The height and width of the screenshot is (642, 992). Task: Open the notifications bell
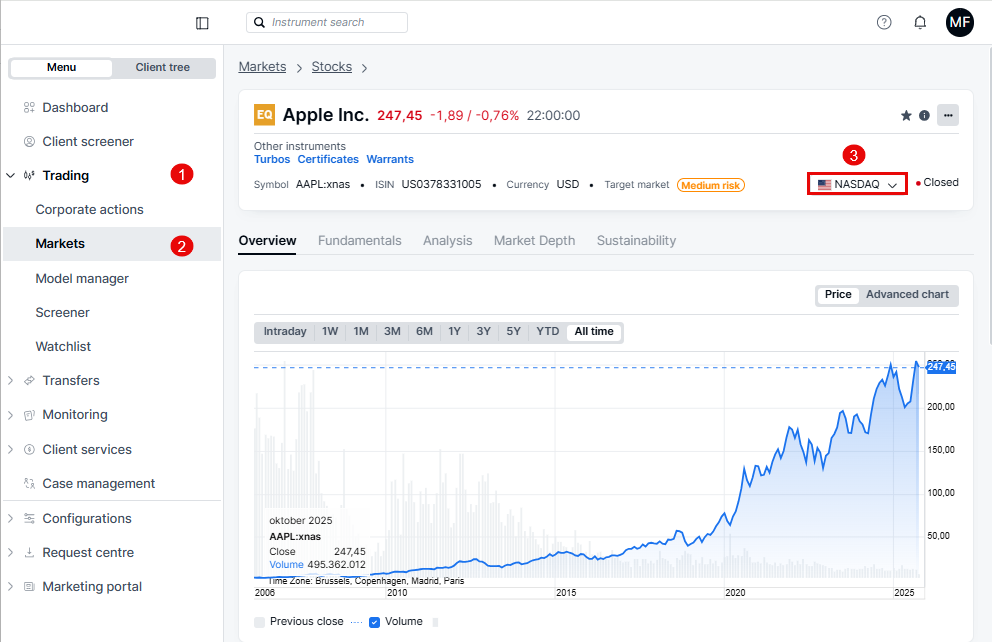[x=920, y=22]
